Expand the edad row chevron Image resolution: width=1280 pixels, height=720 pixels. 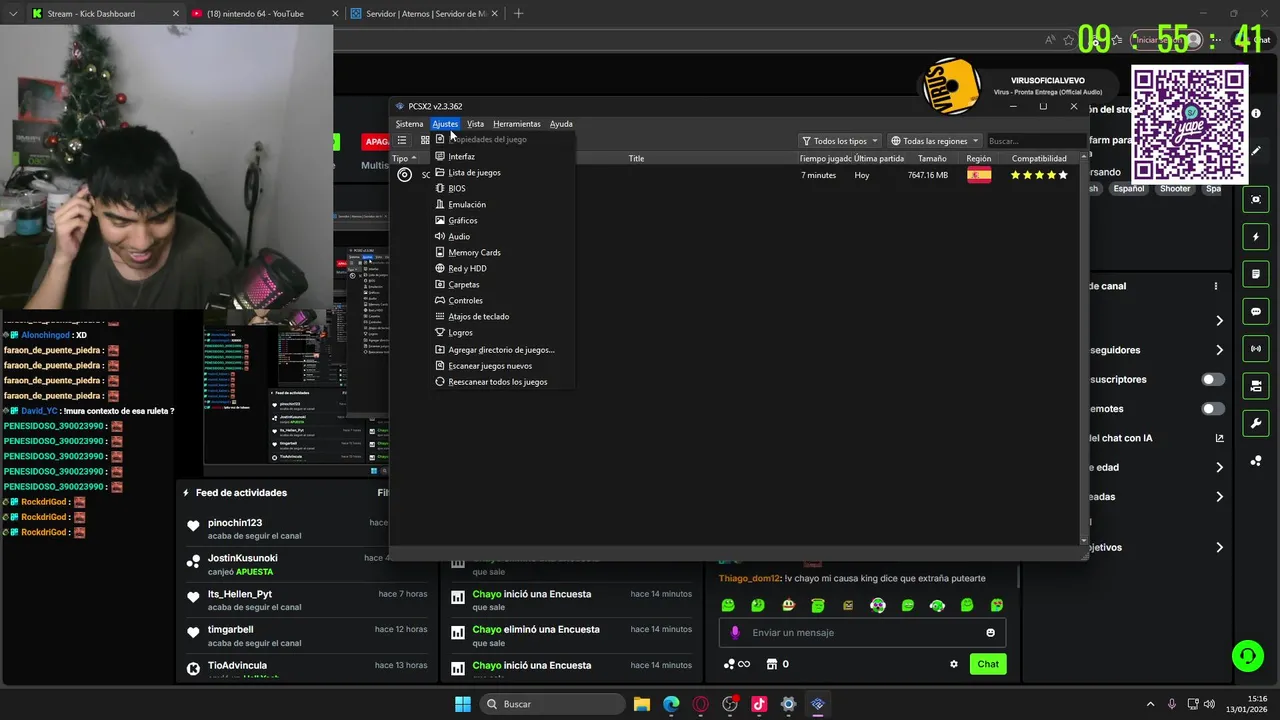(1219, 467)
